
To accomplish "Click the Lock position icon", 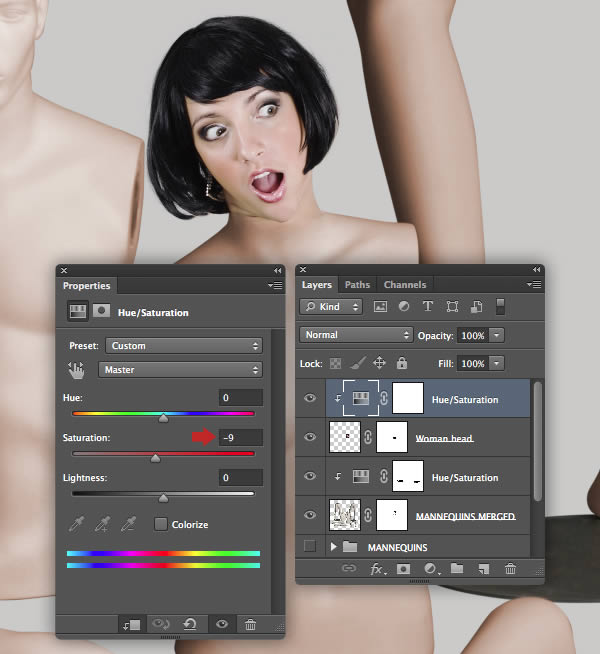I will 379,364.
